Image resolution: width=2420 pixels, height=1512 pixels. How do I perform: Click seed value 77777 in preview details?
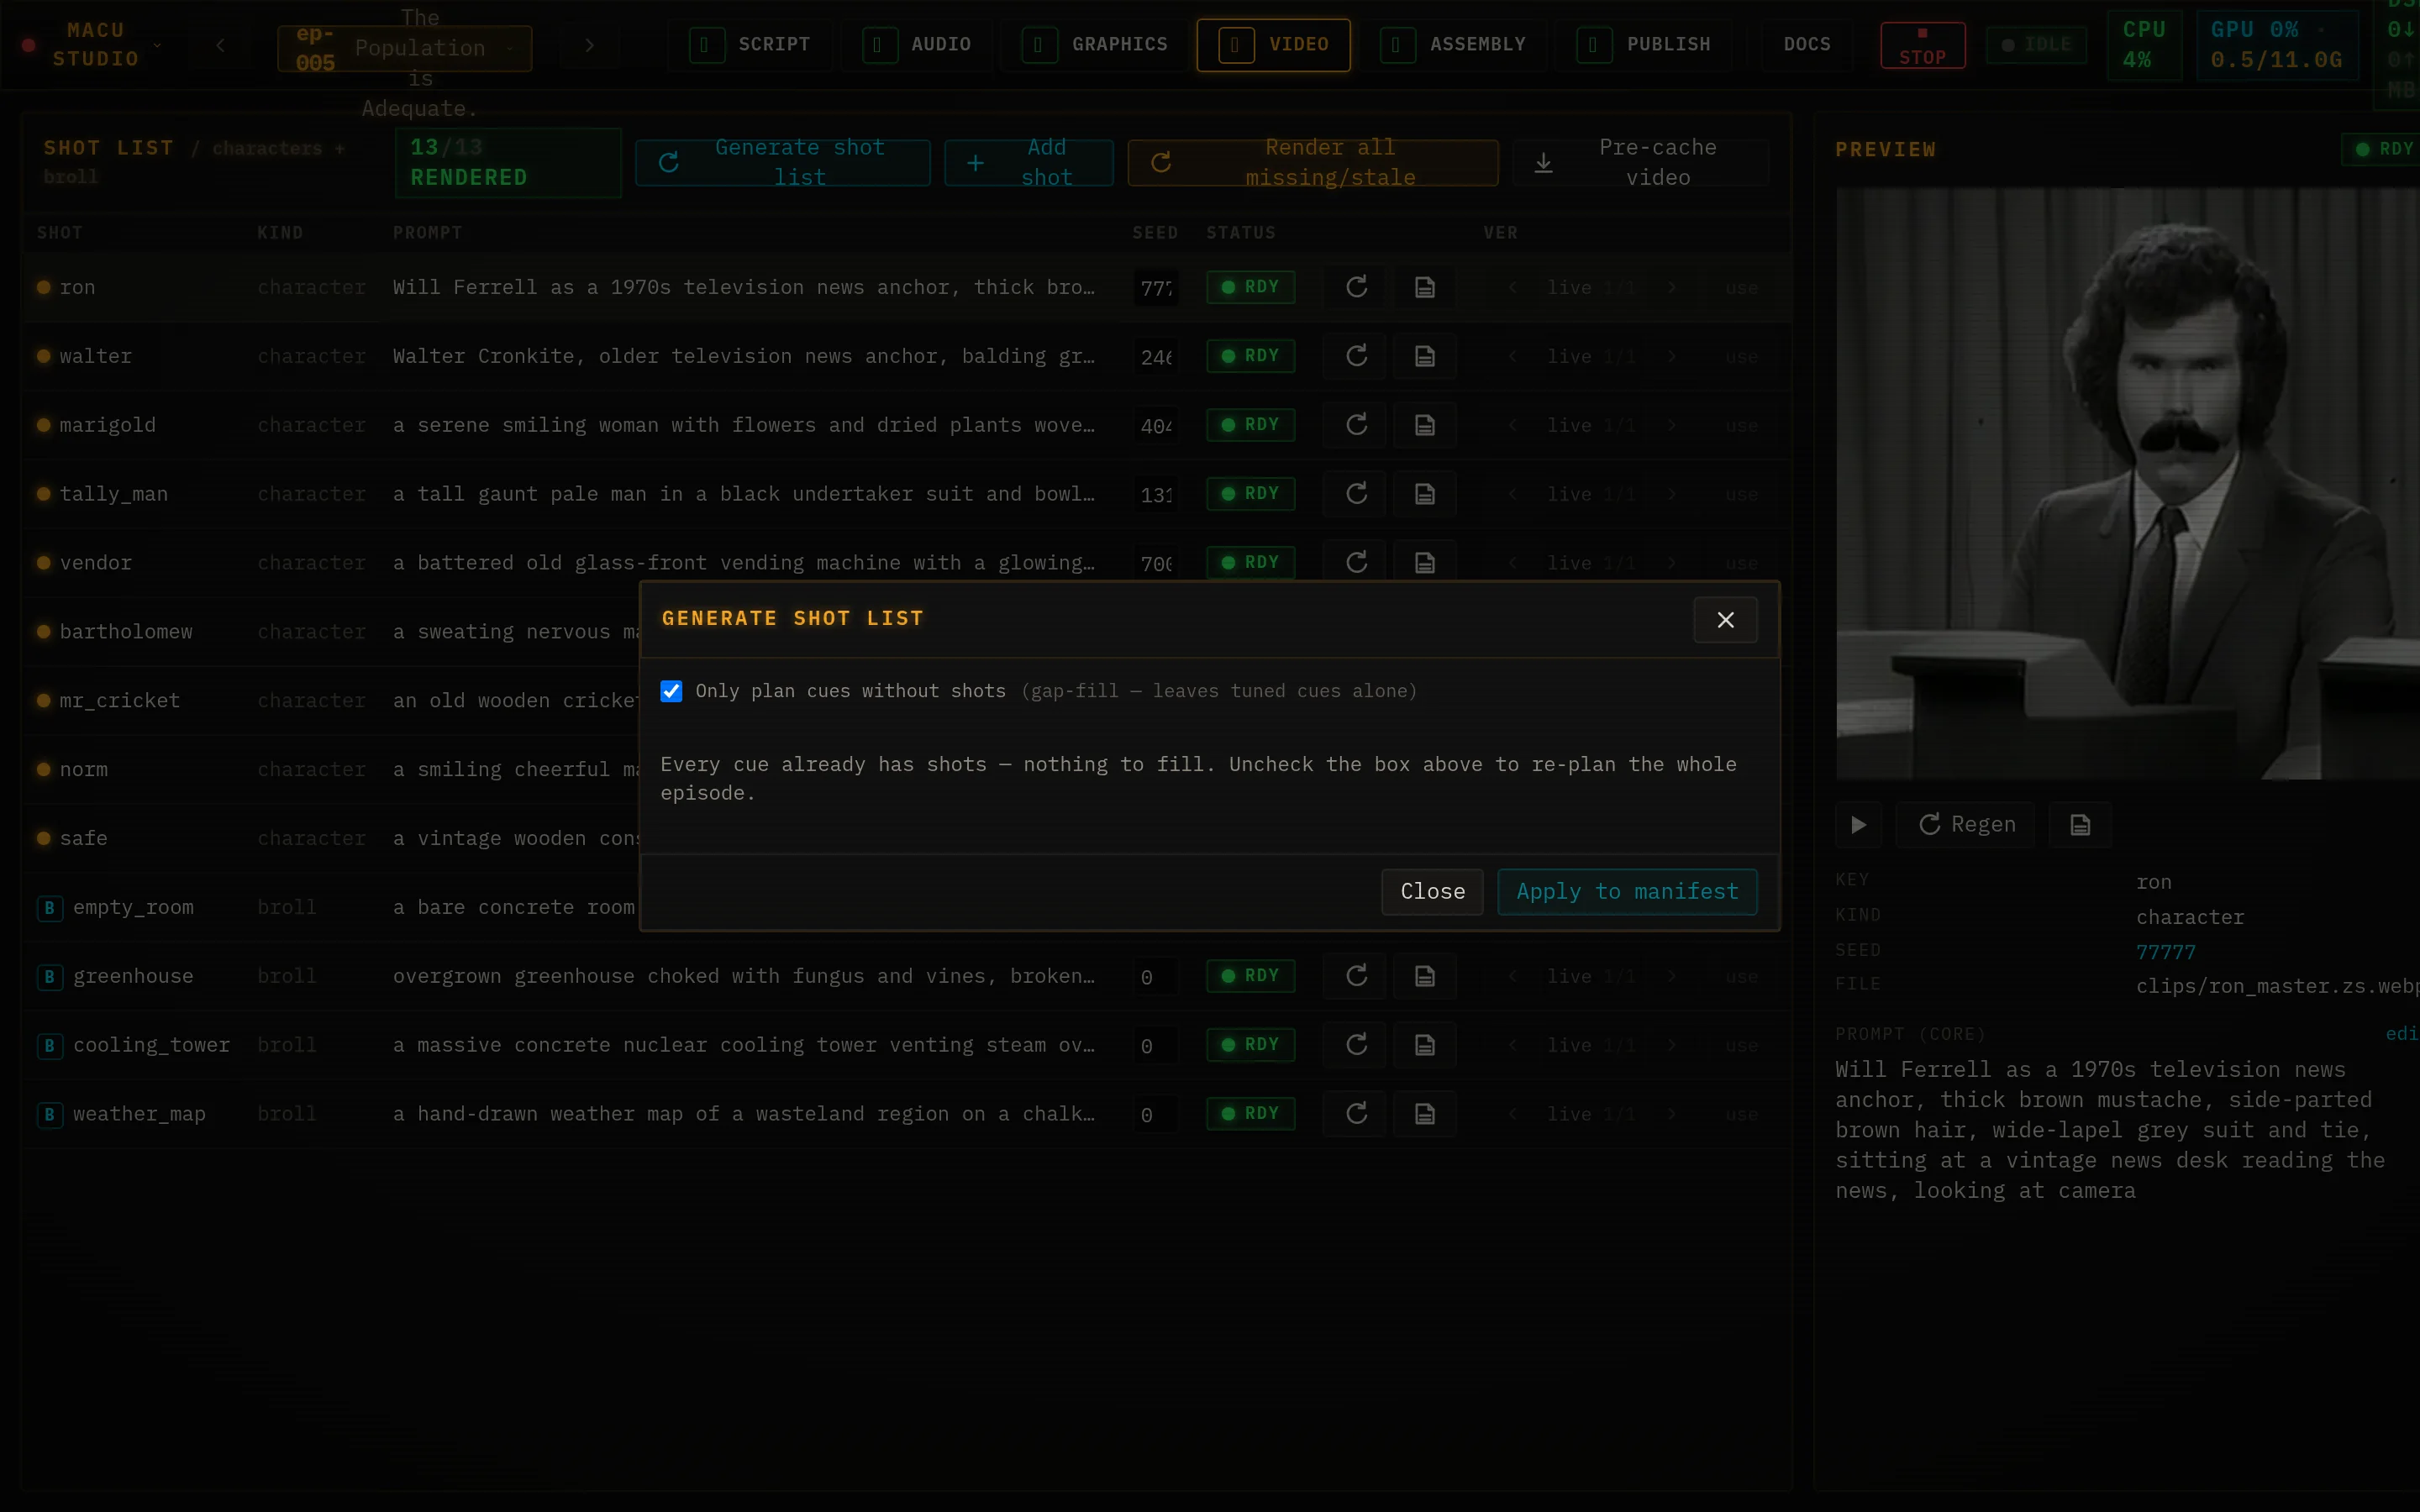coord(2165,952)
